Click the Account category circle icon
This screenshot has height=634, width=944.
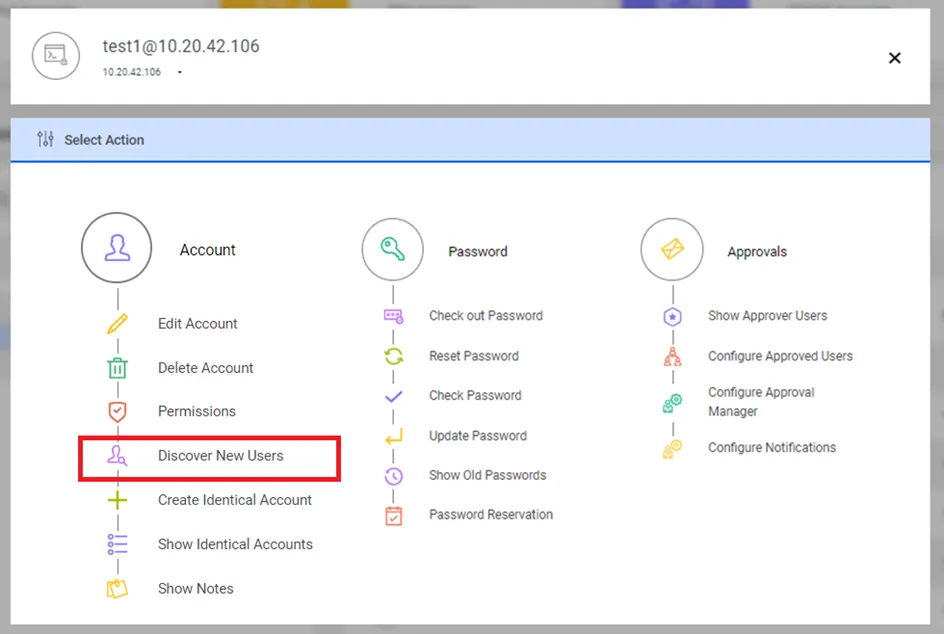(x=117, y=247)
